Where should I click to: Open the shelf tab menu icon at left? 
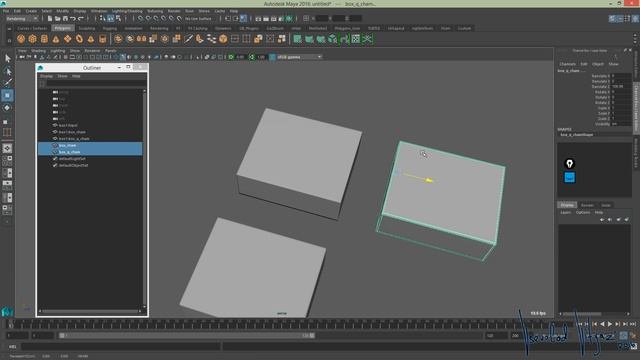click(x=9, y=29)
